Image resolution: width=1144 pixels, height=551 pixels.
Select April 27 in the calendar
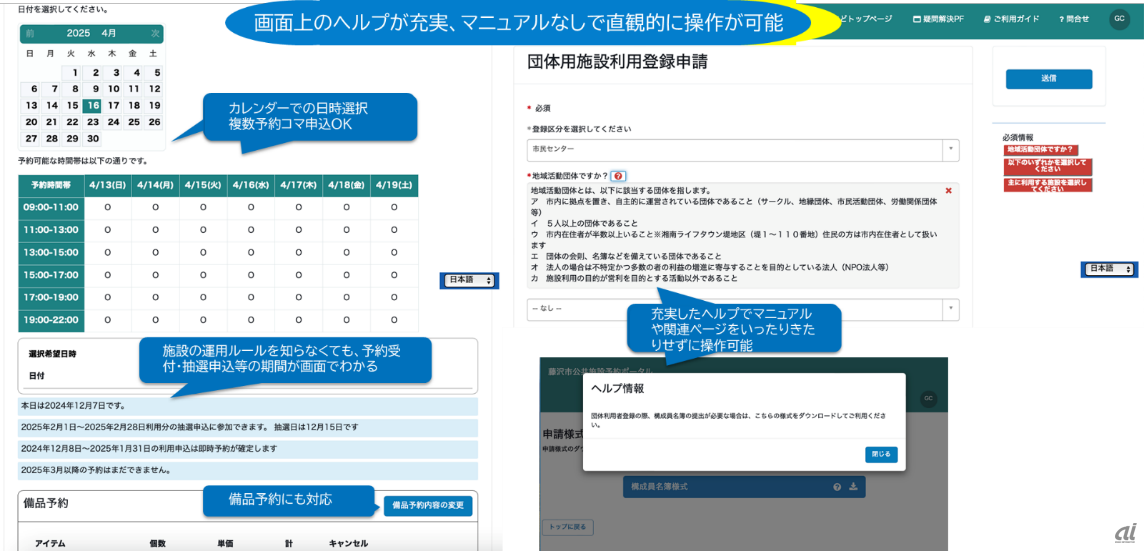coord(31,139)
